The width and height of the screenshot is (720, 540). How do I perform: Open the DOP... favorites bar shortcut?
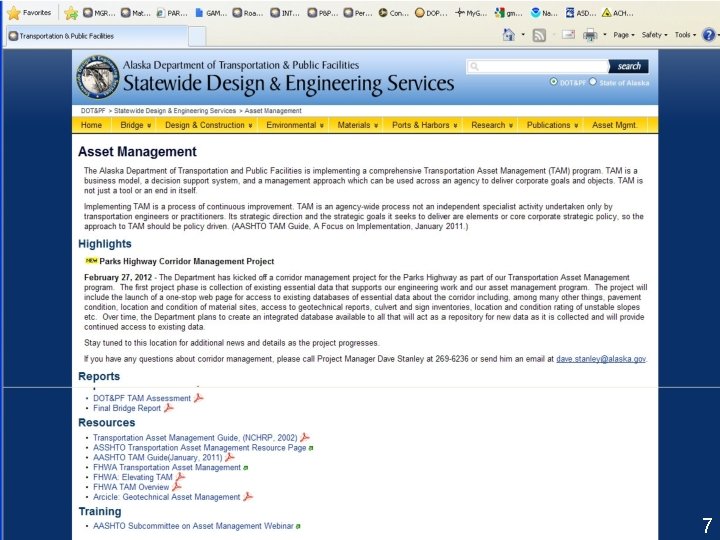(431, 13)
